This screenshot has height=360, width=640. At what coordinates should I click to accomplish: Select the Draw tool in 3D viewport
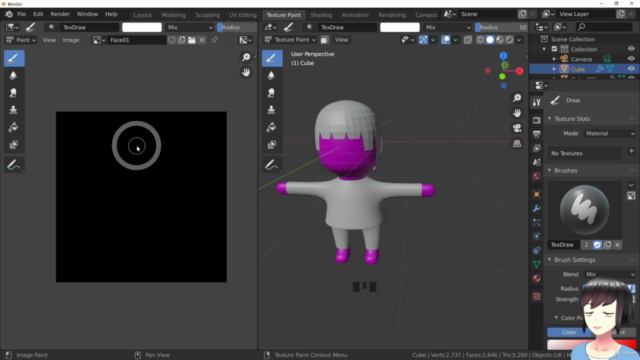[x=272, y=58]
